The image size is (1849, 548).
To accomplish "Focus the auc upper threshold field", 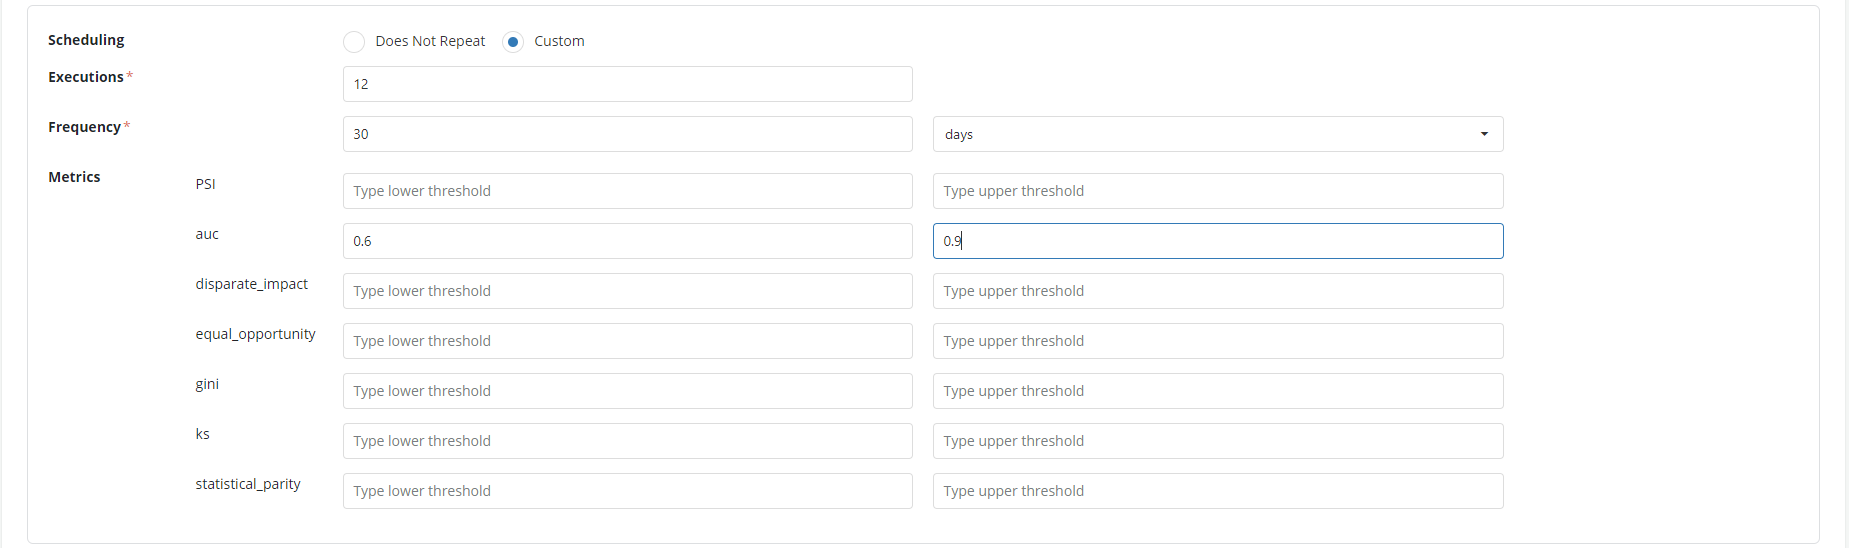I will pos(1217,241).
